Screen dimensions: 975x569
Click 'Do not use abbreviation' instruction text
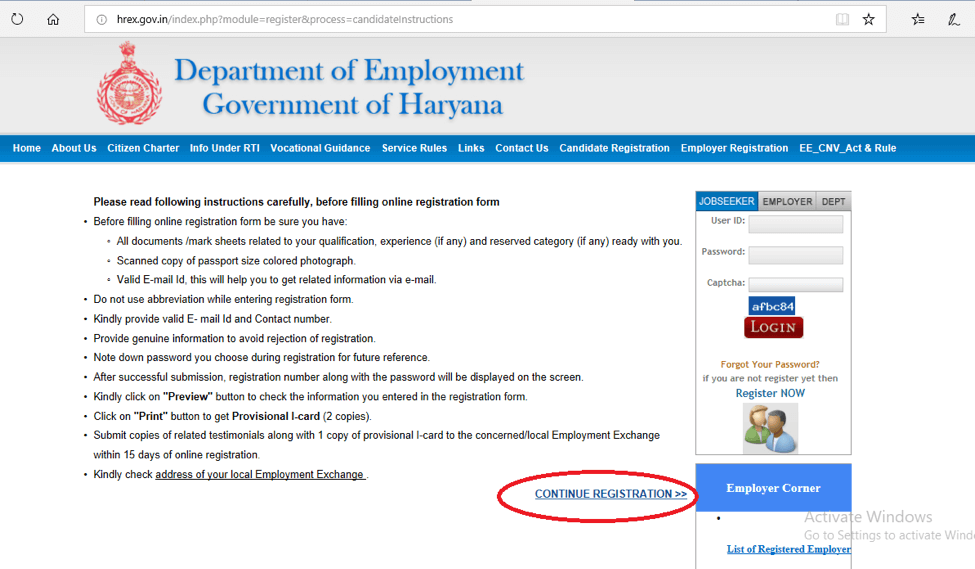(223, 299)
